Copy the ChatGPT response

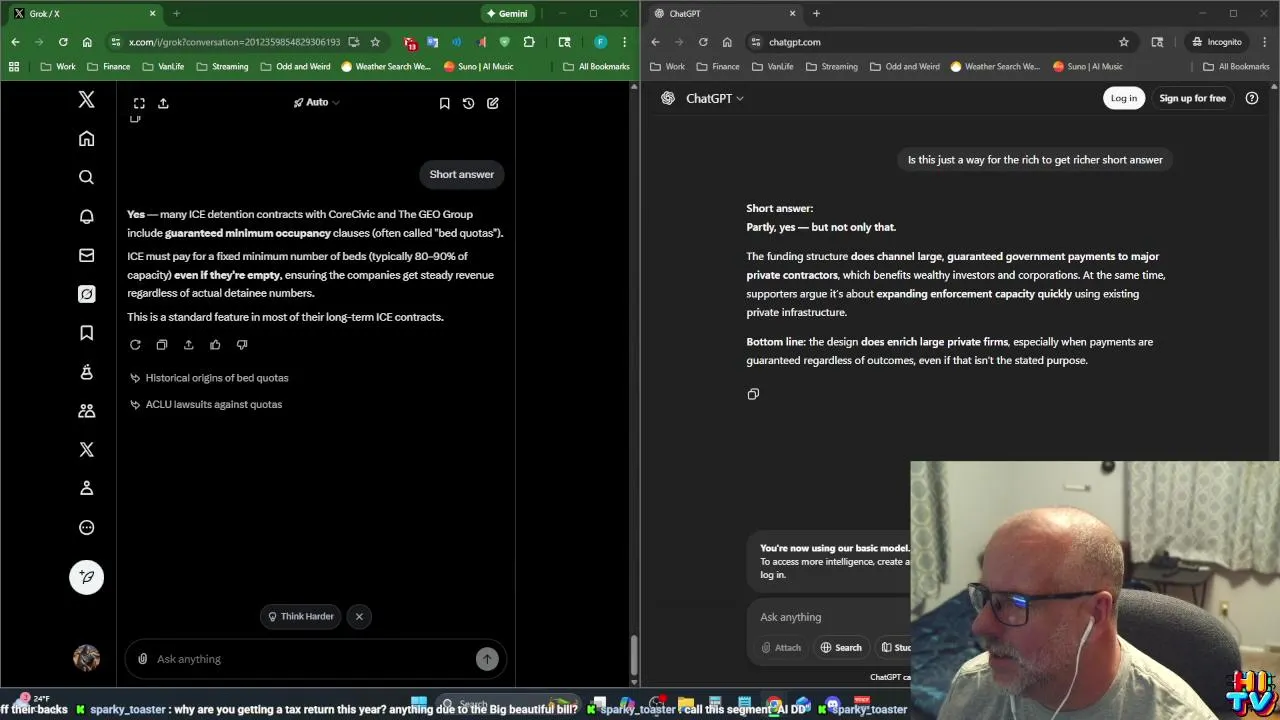click(753, 394)
